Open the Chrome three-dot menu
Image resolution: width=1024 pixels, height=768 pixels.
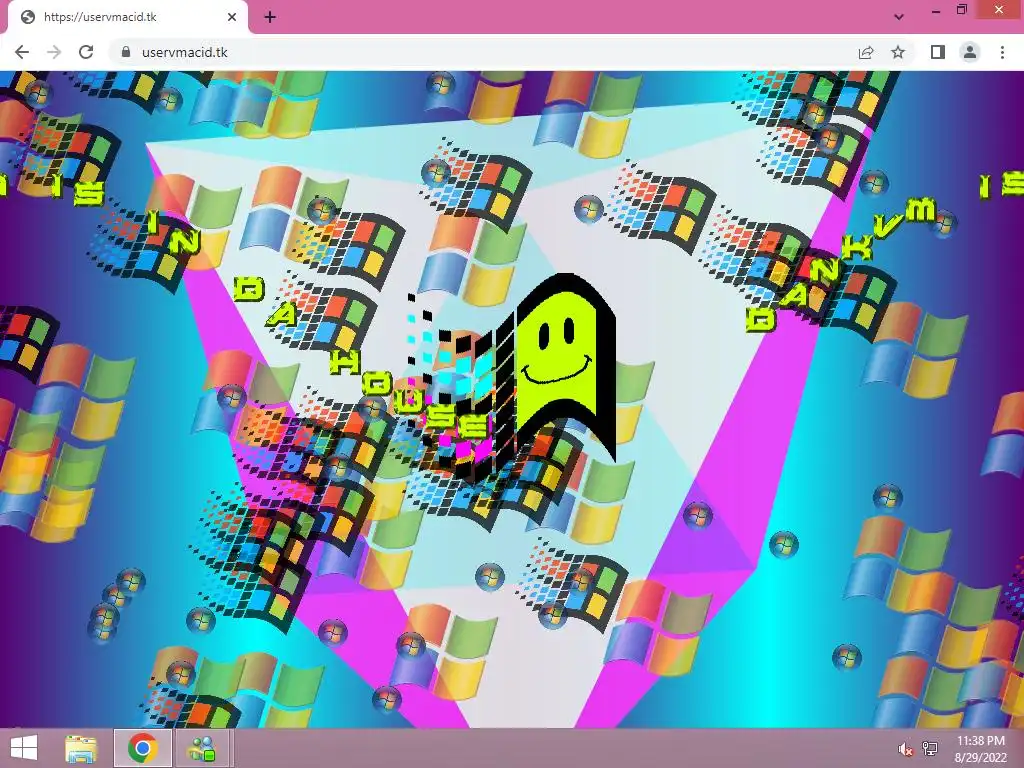pos(1002,52)
